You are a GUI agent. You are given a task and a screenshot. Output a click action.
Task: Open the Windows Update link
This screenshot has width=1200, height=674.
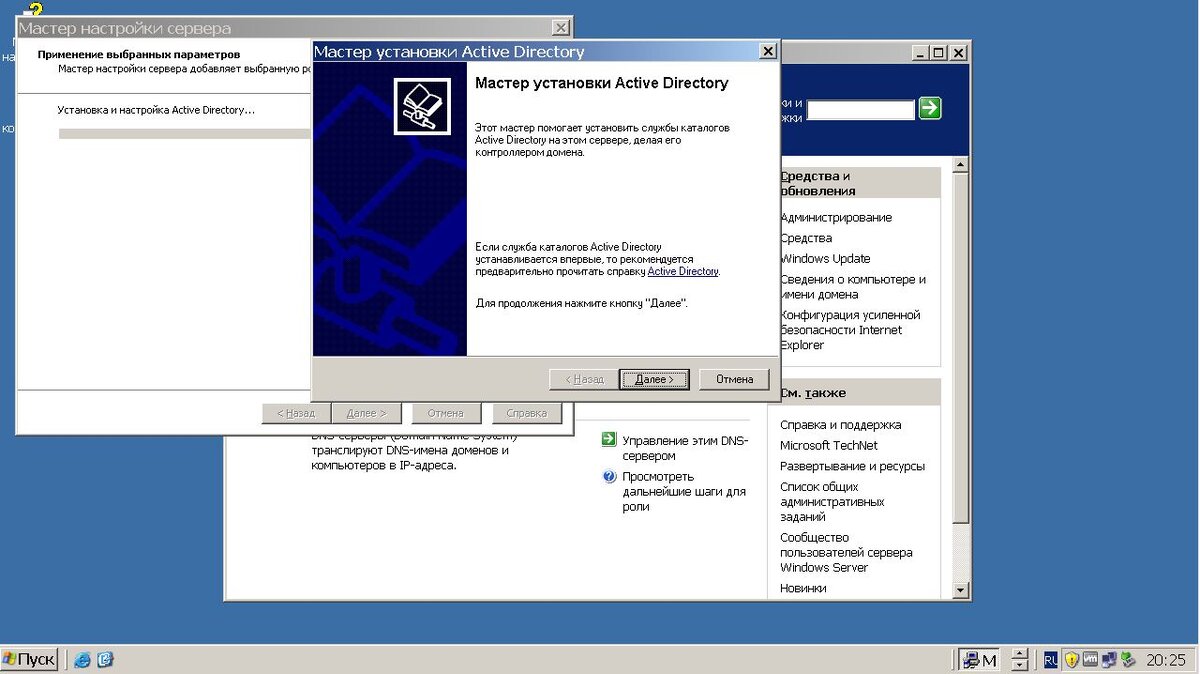pos(825,258)
